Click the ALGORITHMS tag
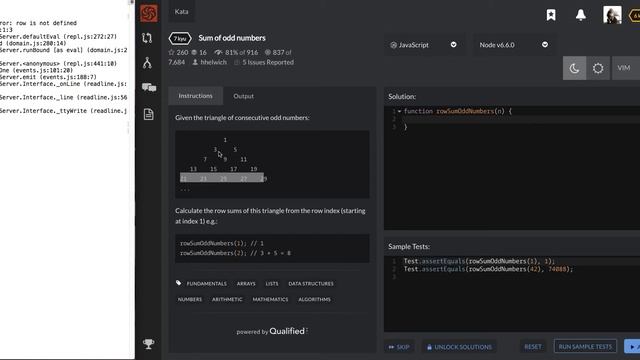This screenshot has height=360, width=640. [x=314, y=300]
